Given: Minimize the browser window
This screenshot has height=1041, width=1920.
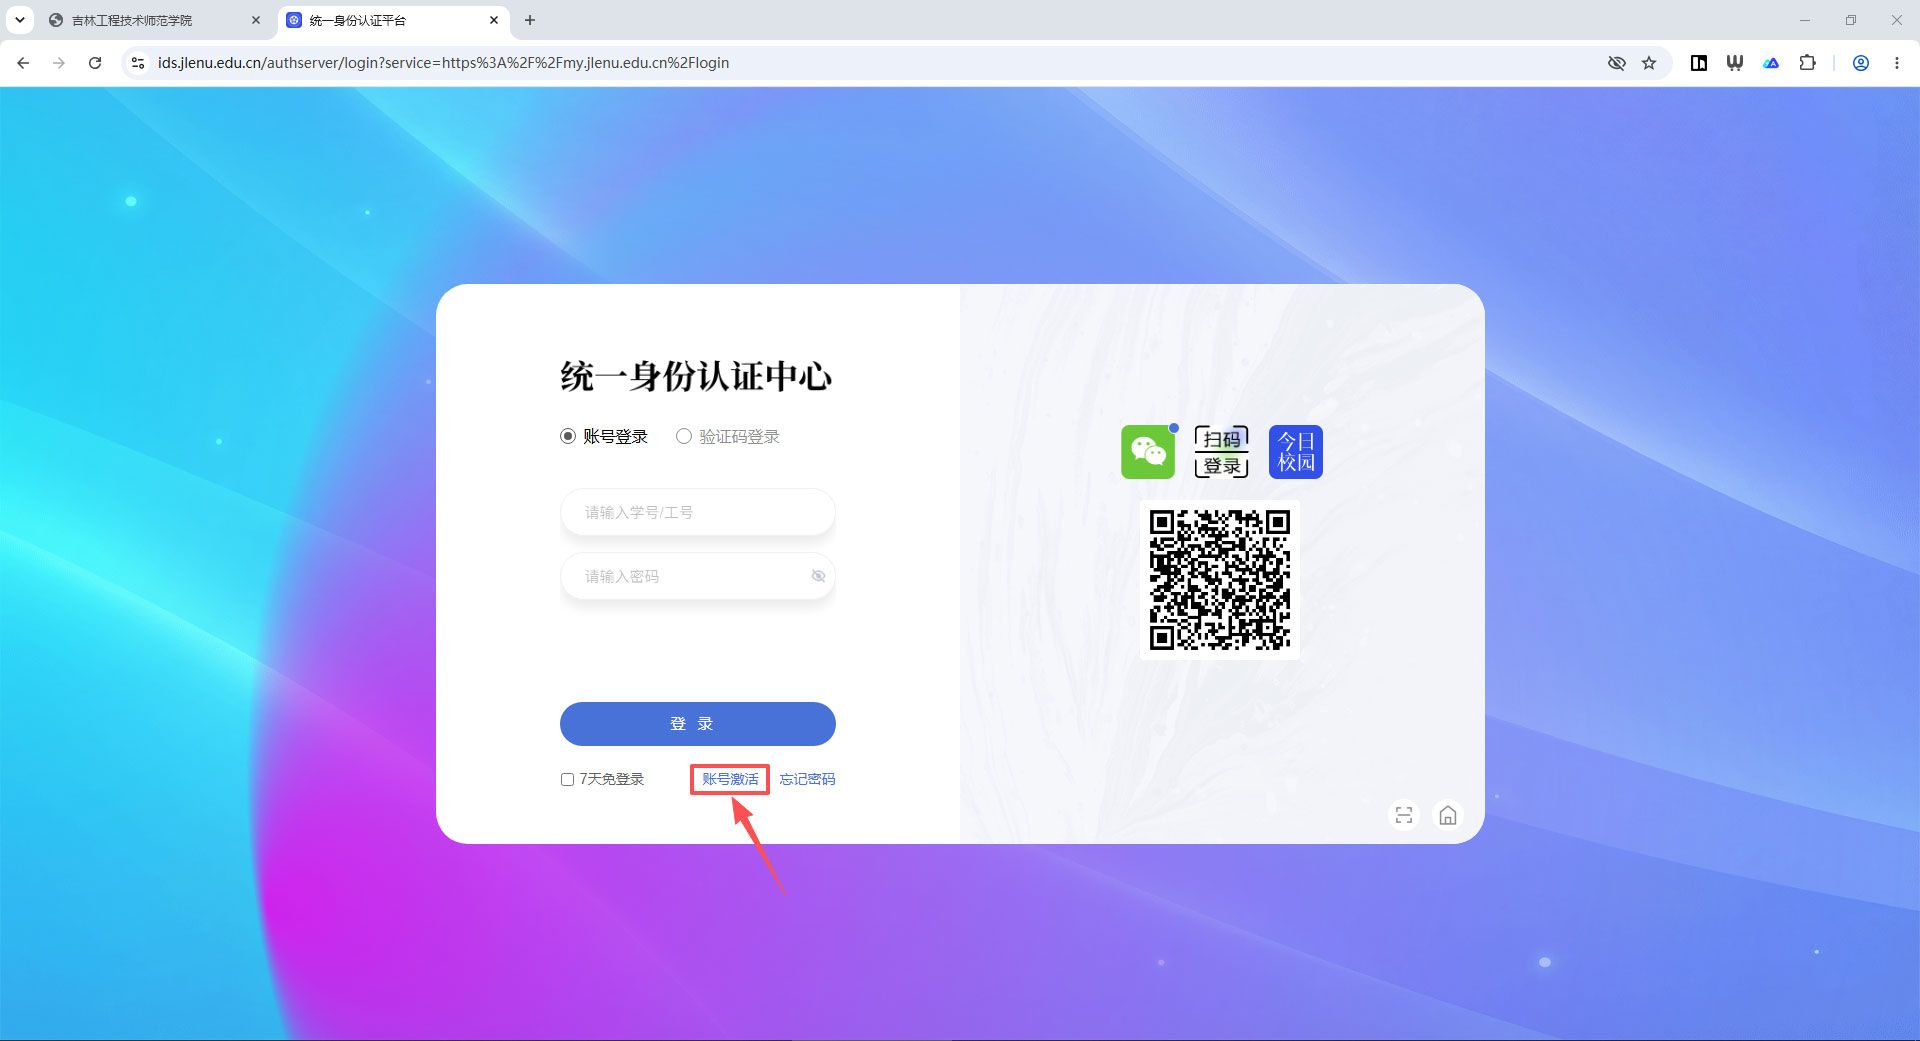Looking at the screenshot, I should click(x=1805, y=20).
